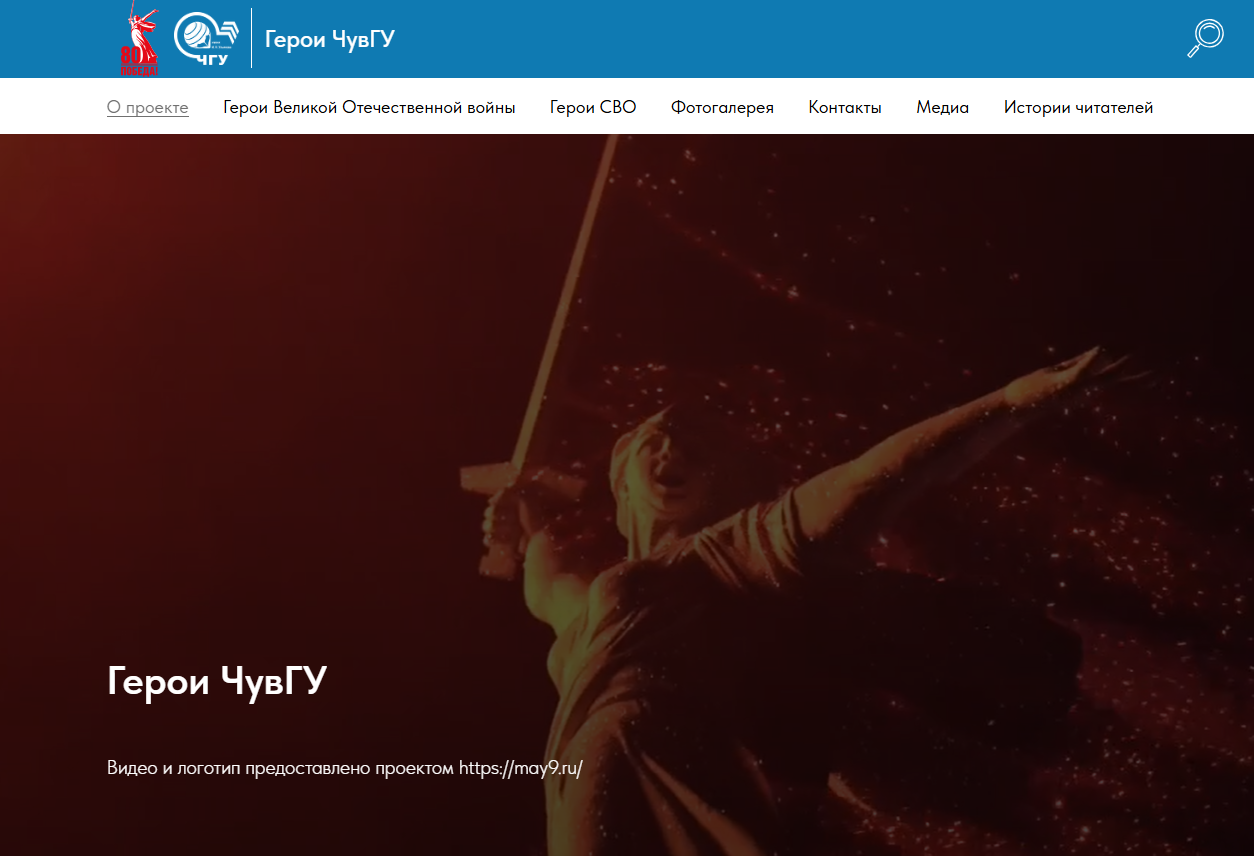The image size is (1254, 856).
Task: Click the vertical divider beside the ЧГУ logo
Action: tap(251, 38)
